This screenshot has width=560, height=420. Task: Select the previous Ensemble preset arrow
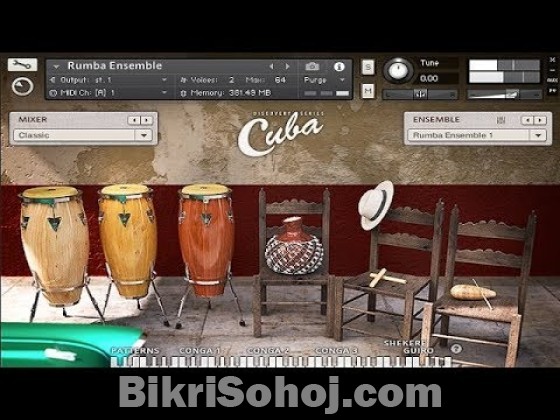528,120
